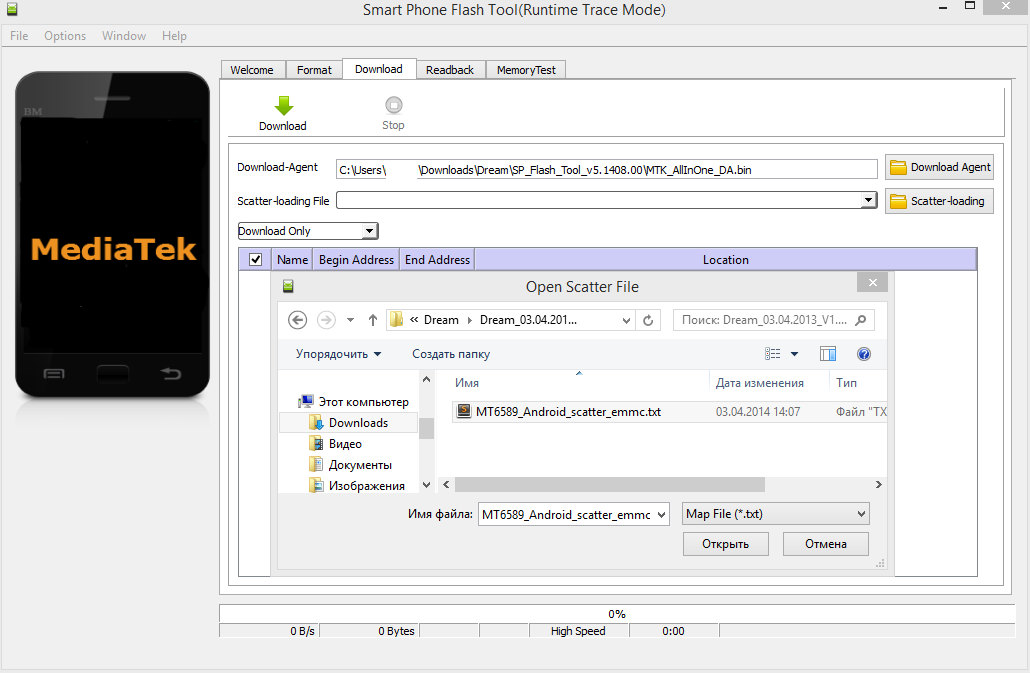Close the Open Scatter File dialog
The image size is (1030, 673).
click(x=872, y=282)
